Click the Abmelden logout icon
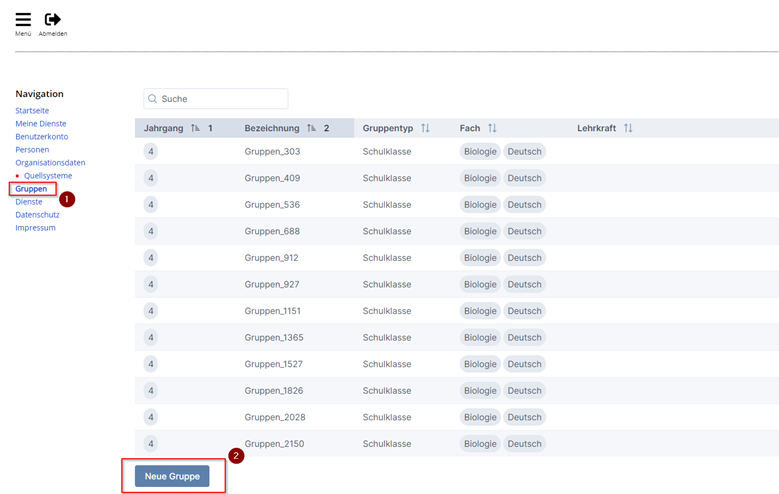Viewport: 779px width, 494px height. [53, 20]
